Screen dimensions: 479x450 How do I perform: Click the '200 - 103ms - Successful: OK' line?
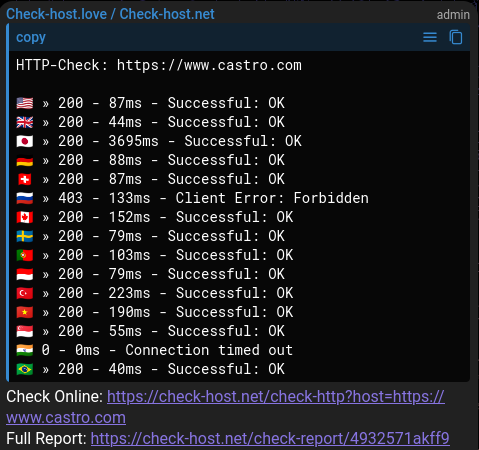(x=176, y=255)
